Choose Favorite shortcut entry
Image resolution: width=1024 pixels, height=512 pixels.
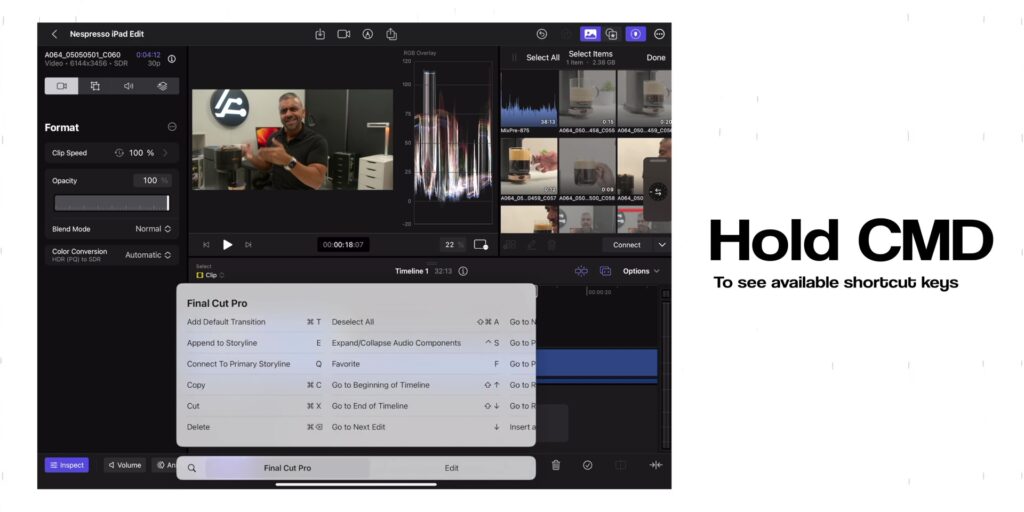tap(415, 364)
